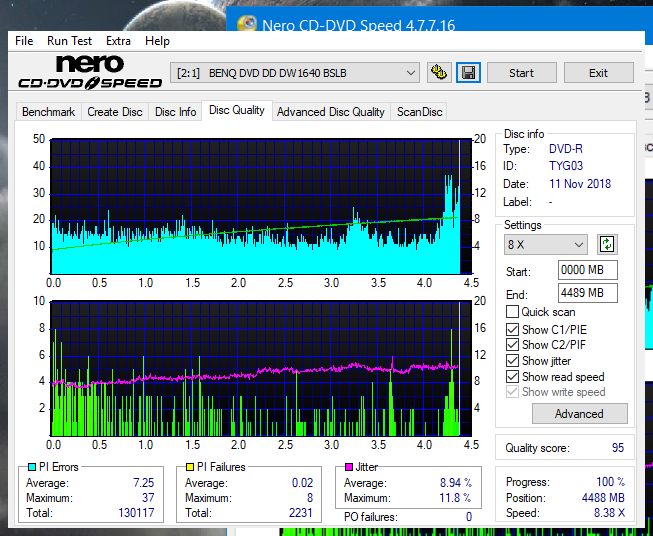653x536 pixels.
Task: Click the PI Errors cyan legend square
Action: pyautogui.click(x=31, y=467)
